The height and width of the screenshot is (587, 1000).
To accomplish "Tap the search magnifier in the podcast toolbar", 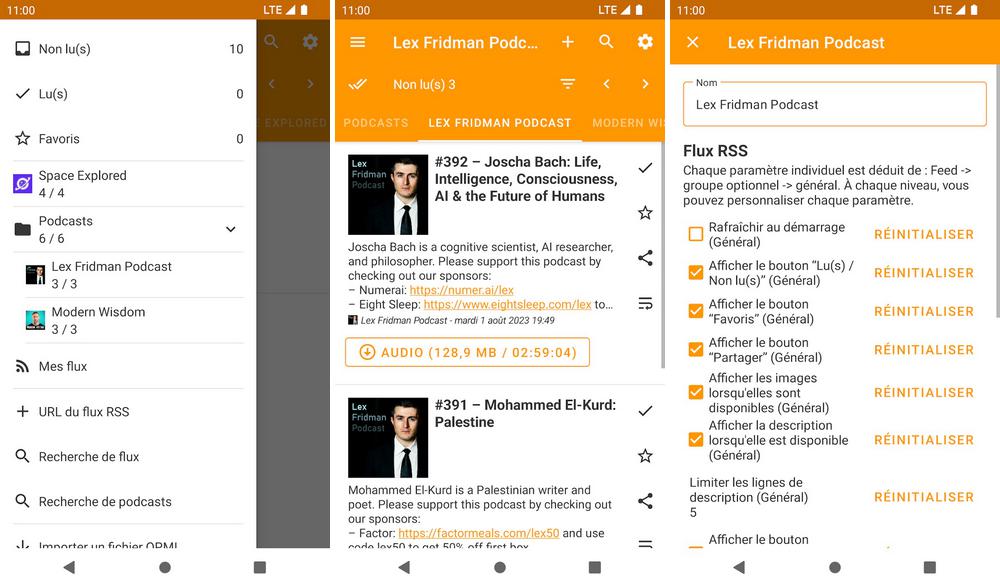I will point(606,42).
